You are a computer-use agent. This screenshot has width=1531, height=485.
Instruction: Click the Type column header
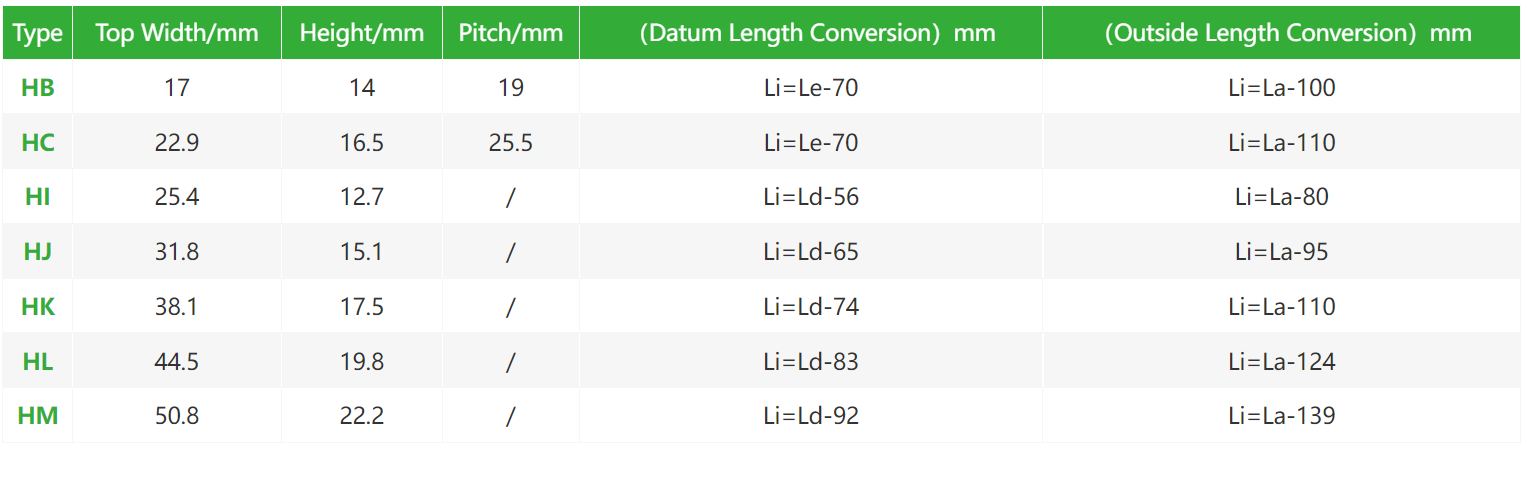click(38, 33)
